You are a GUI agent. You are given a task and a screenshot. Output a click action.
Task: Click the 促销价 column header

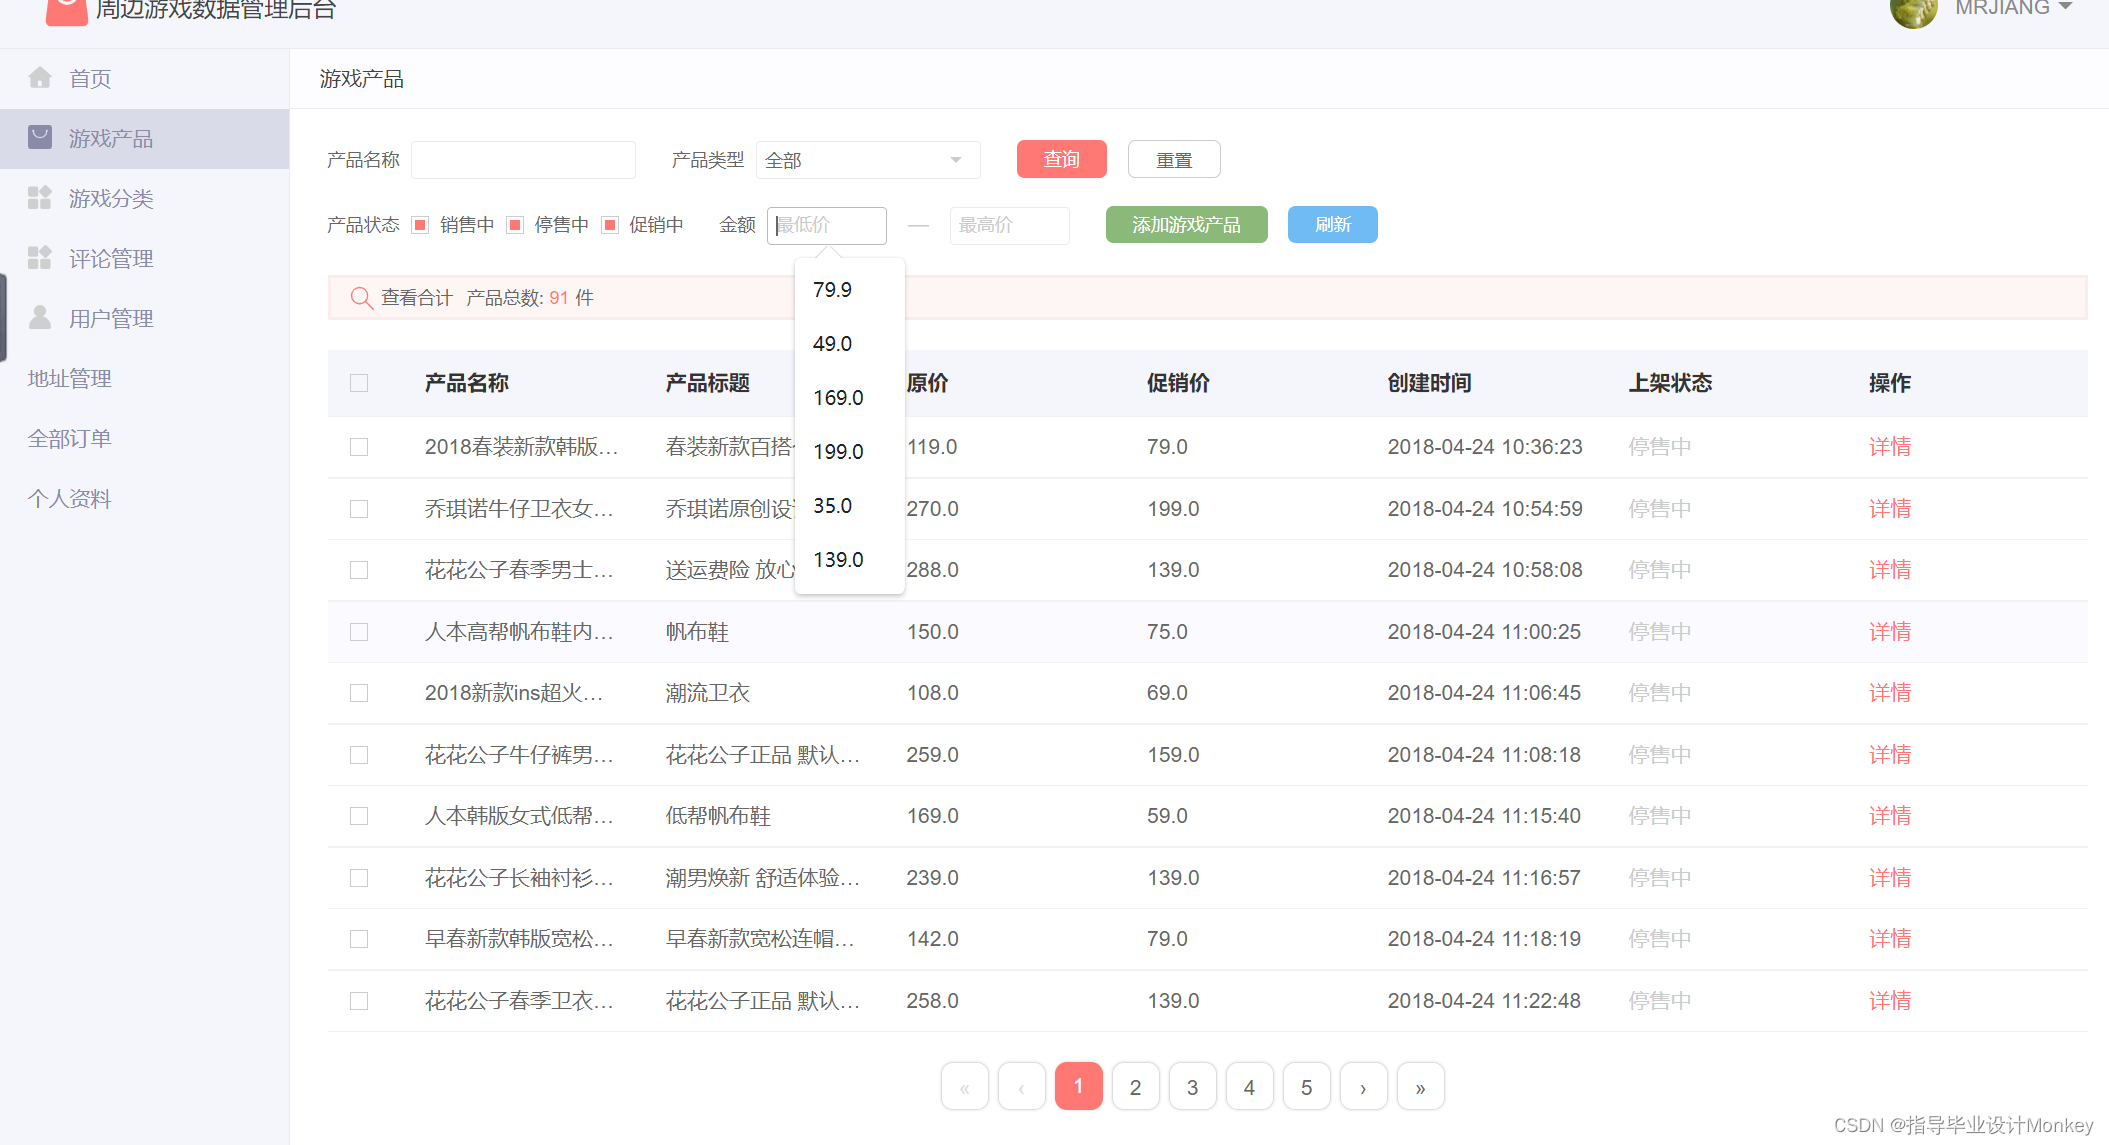coord(1178,383)
